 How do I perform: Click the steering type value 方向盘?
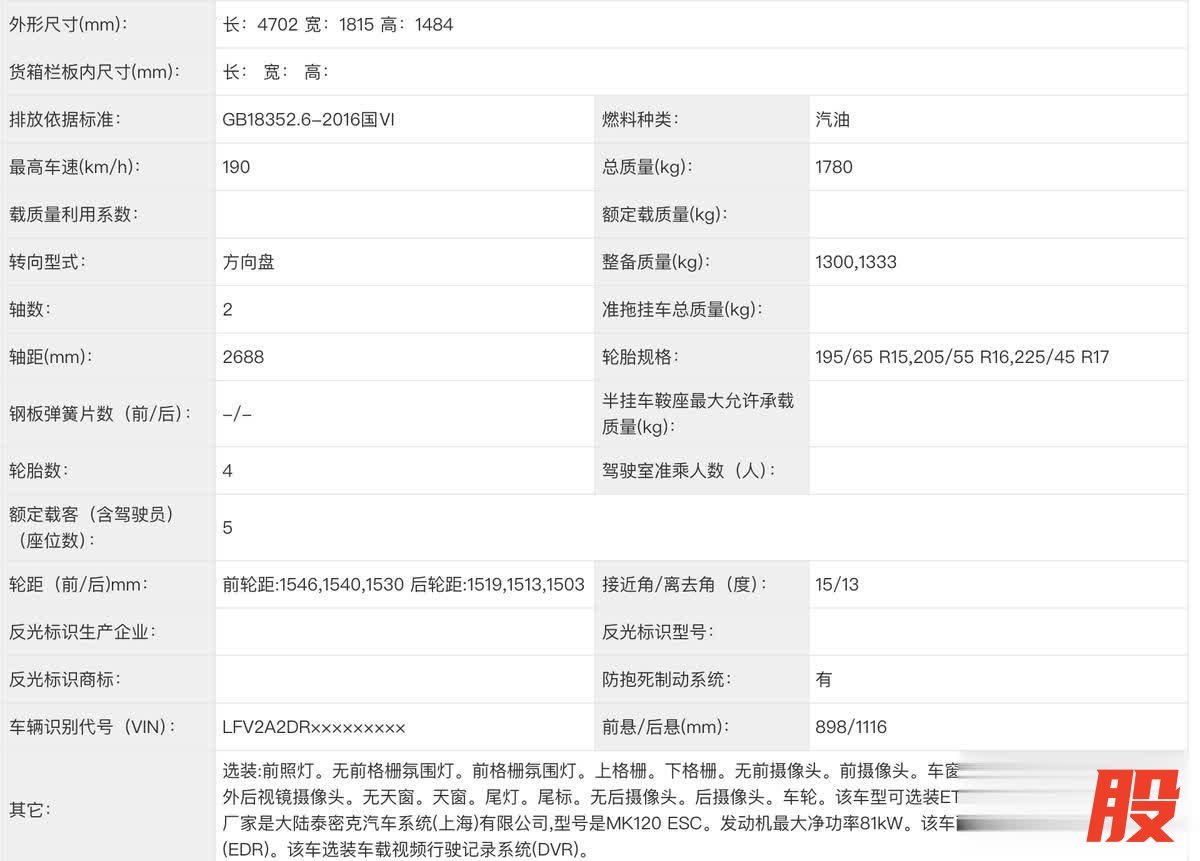click(248, 262)
